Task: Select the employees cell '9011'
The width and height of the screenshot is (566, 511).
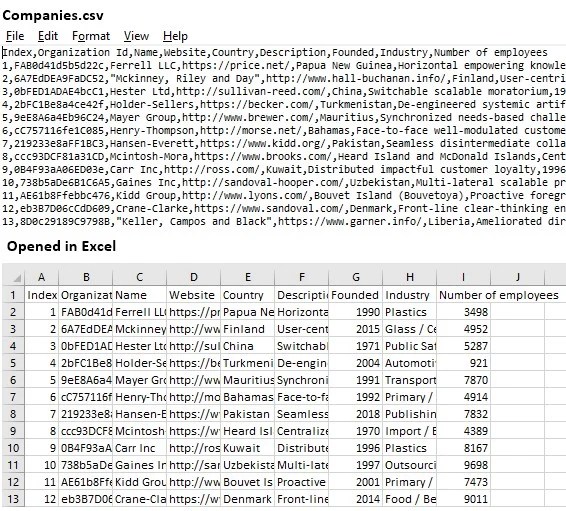Action: tap(463, 499)
